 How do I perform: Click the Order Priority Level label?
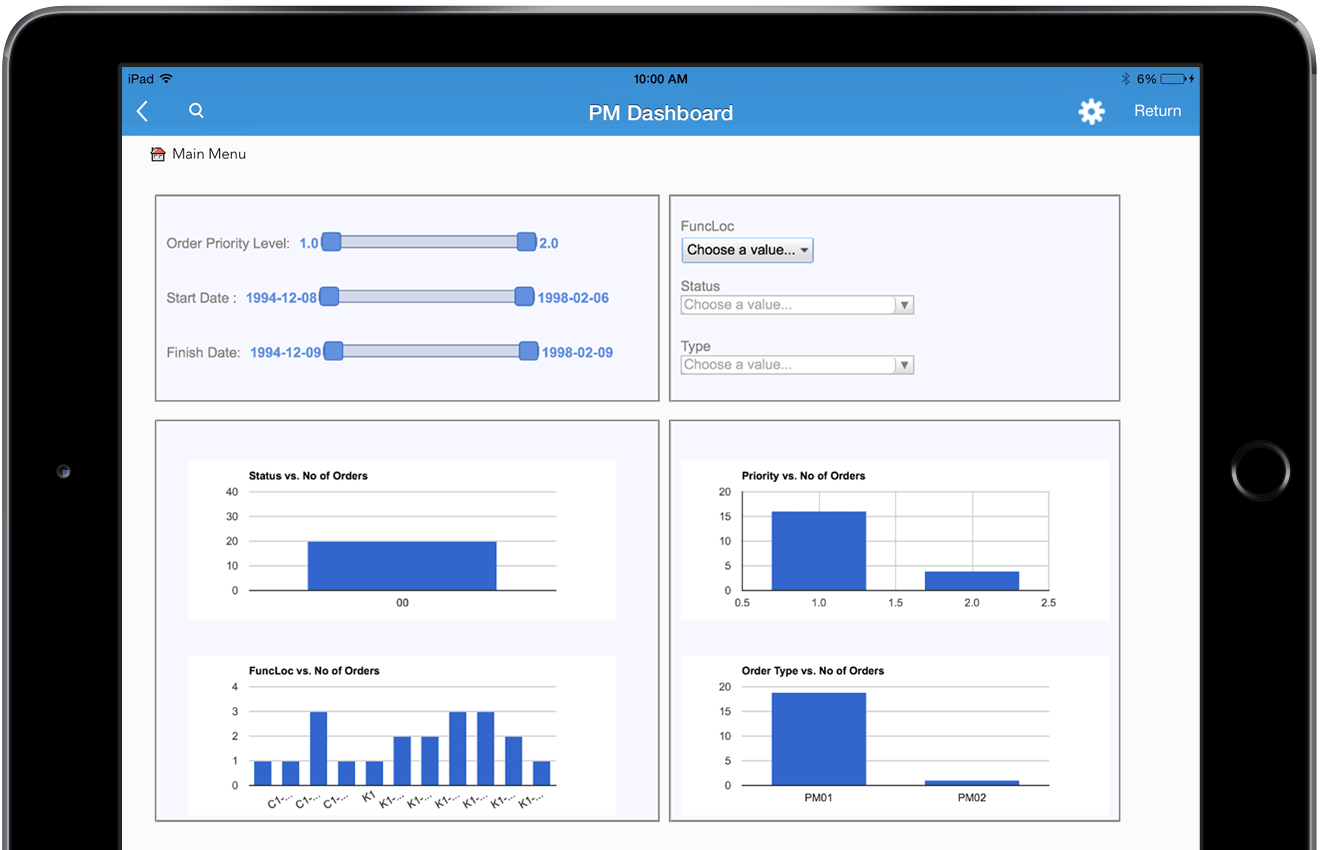[228, 243]
